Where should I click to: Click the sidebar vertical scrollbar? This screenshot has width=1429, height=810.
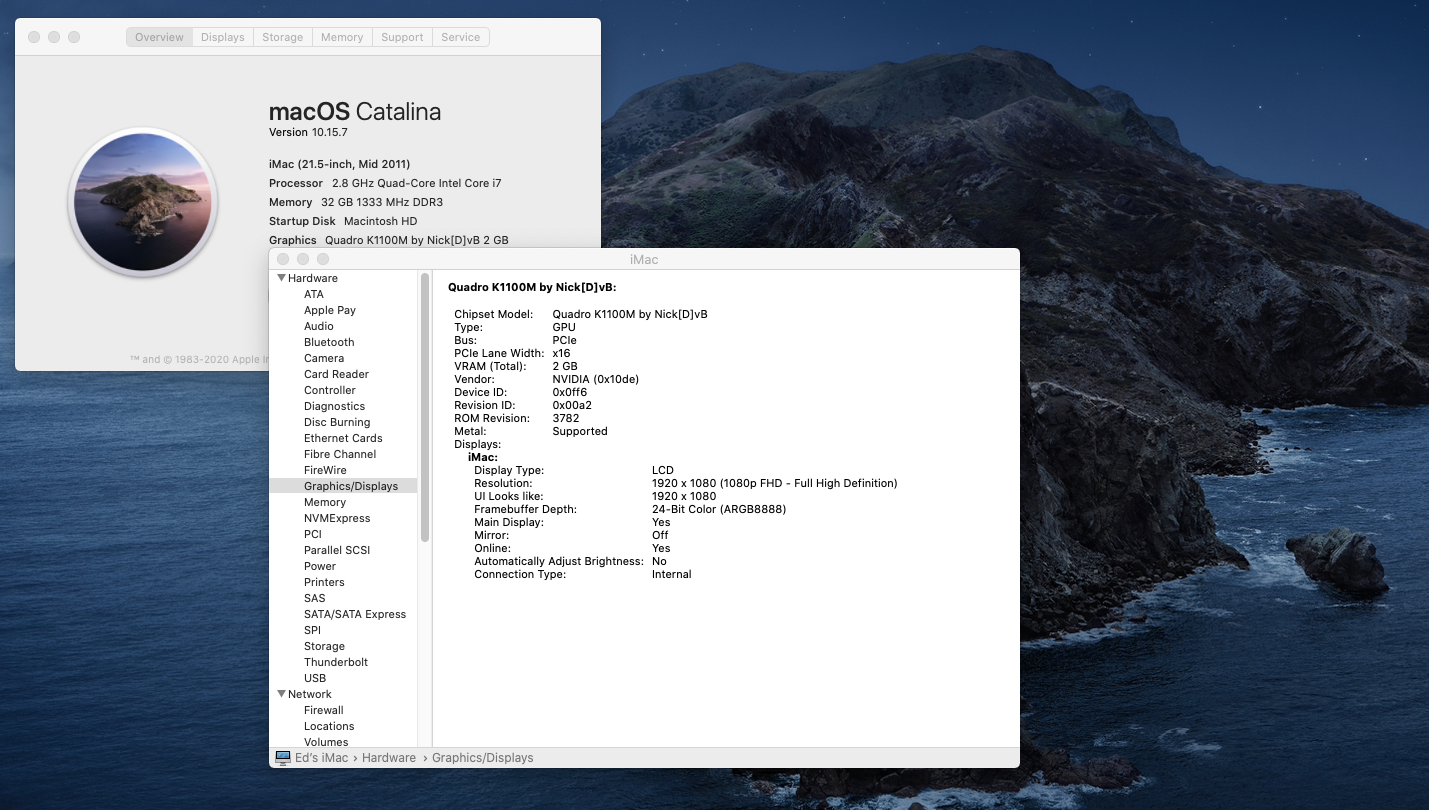425,408
